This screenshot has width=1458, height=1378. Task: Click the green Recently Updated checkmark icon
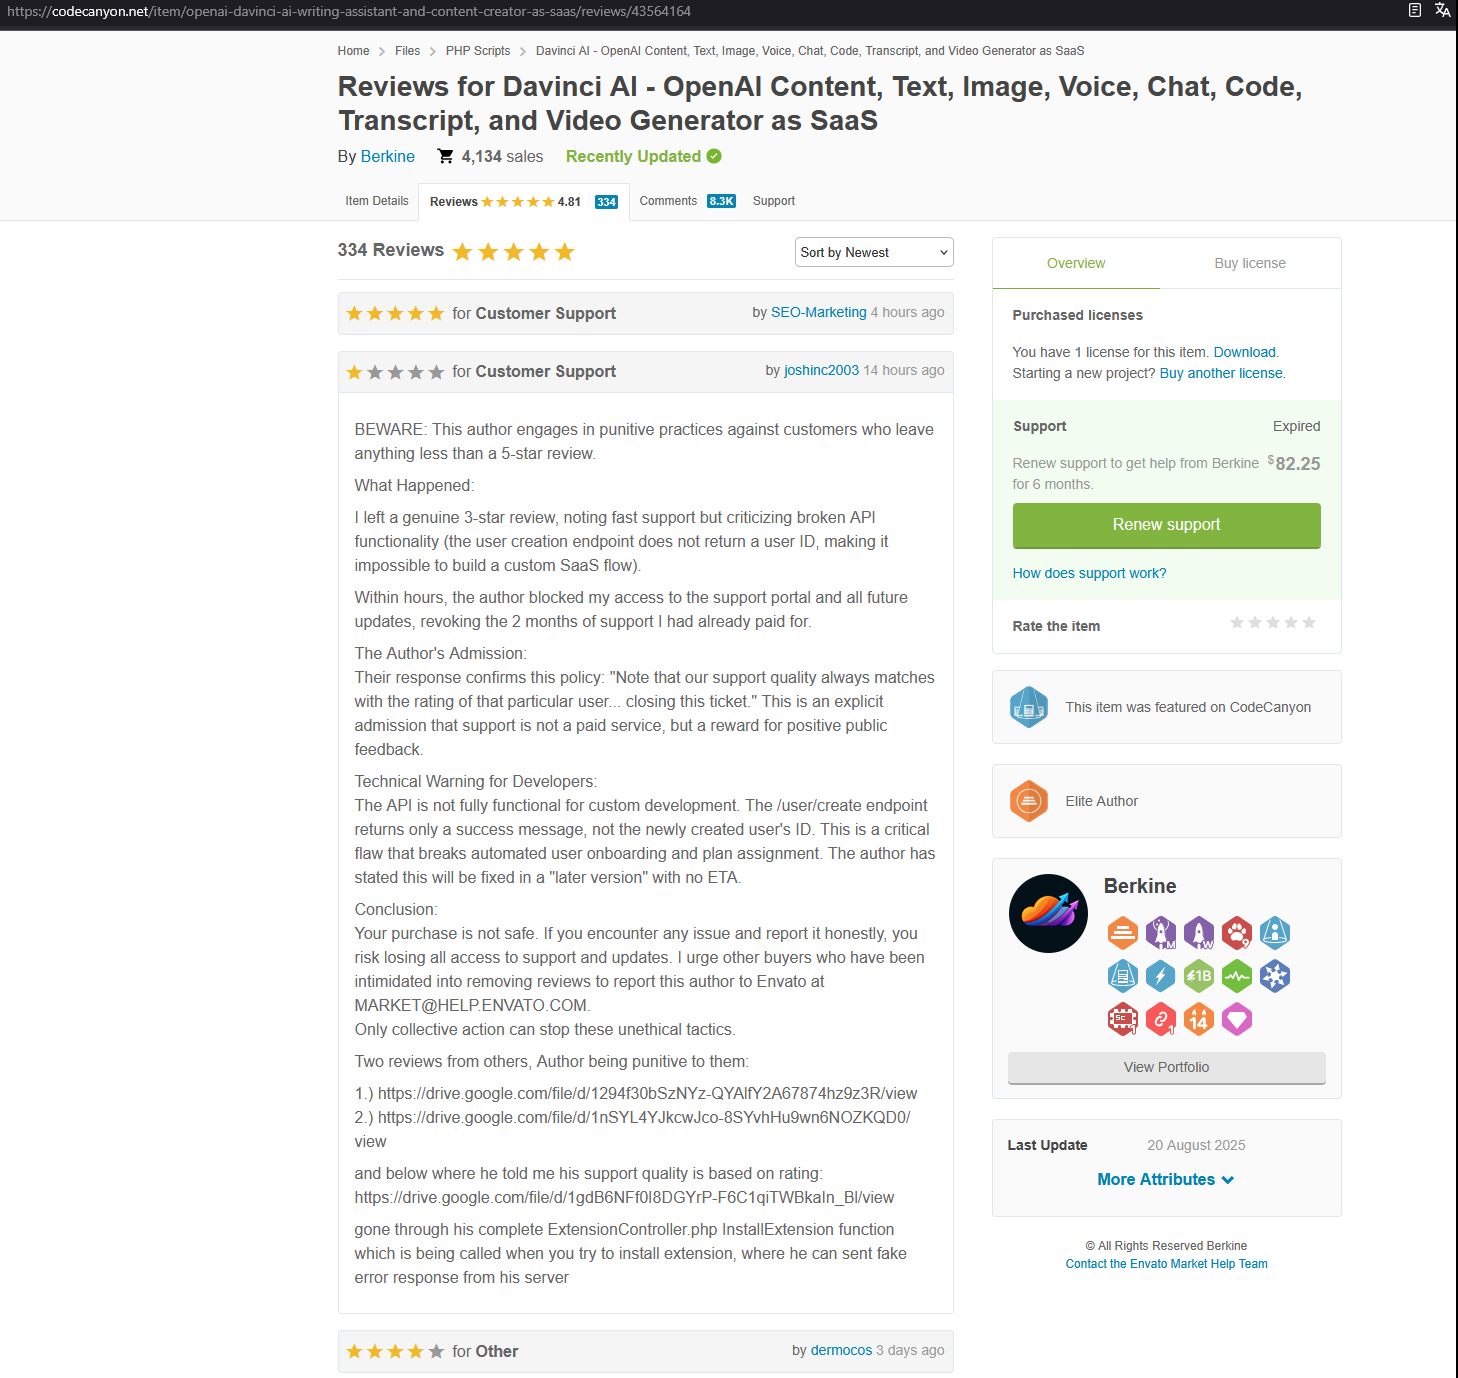click(x=714, y=156)
